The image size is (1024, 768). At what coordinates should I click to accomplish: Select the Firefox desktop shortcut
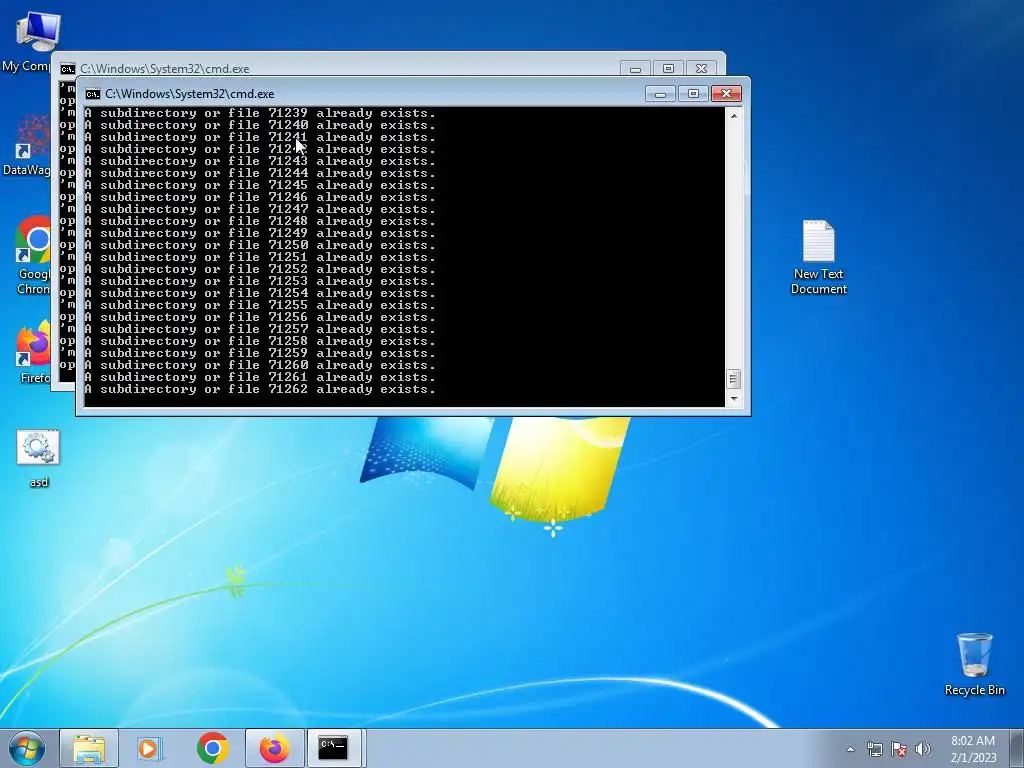point(34,351)
